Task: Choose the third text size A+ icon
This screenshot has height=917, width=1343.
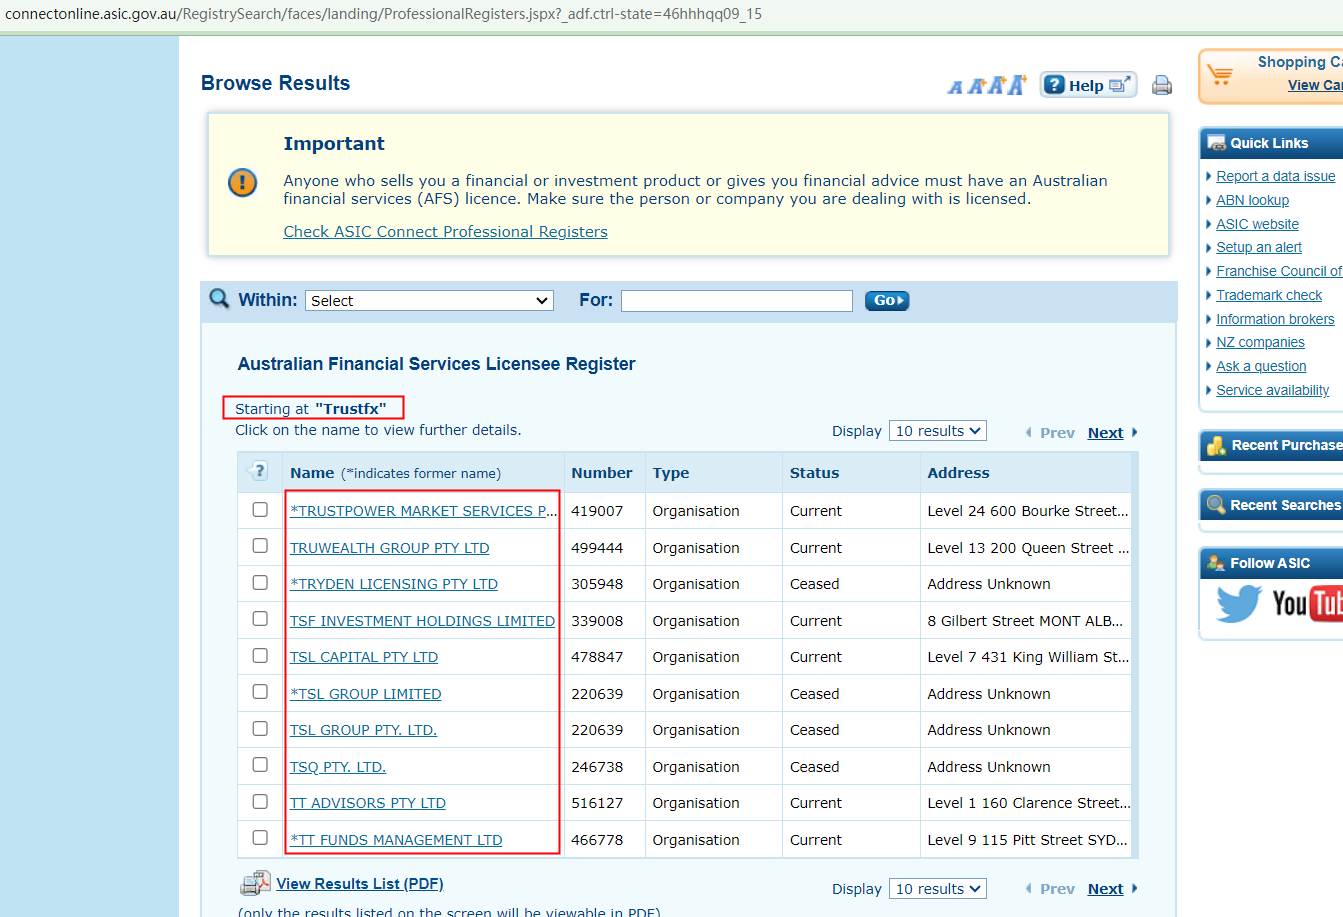Action: pyautogui.click(x=996, y=85)
